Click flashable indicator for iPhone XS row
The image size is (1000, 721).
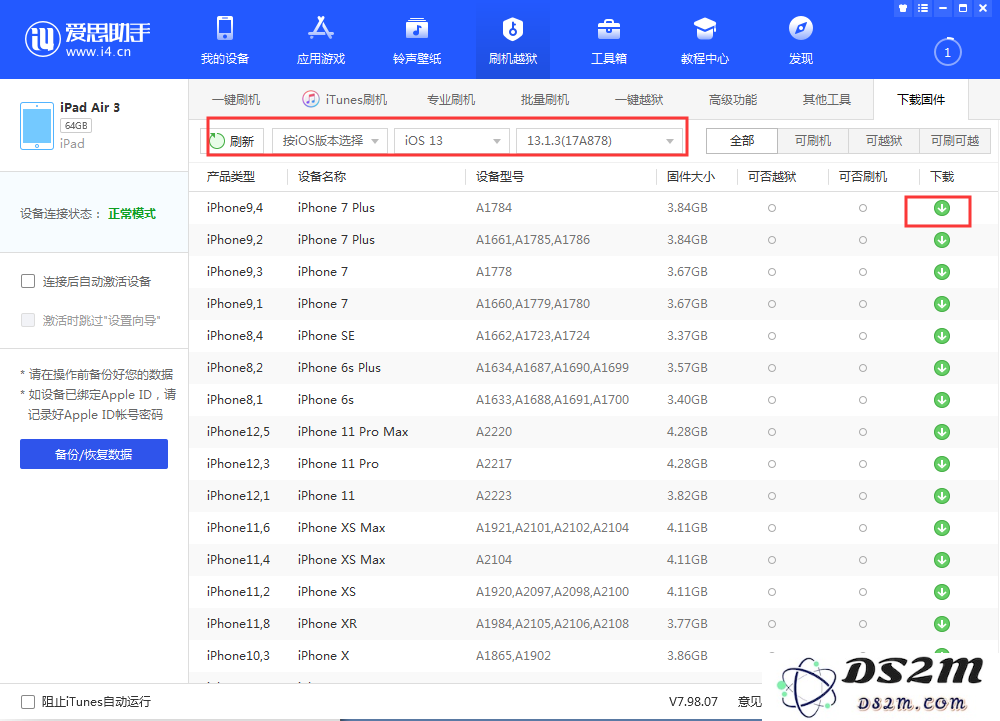click(863, 592)
